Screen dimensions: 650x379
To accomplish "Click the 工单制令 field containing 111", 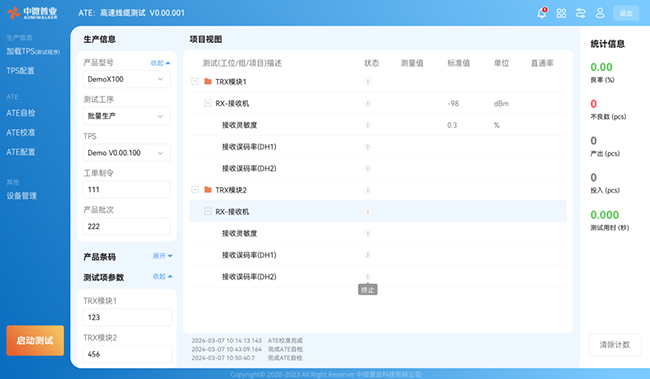I will pos(126,190).
